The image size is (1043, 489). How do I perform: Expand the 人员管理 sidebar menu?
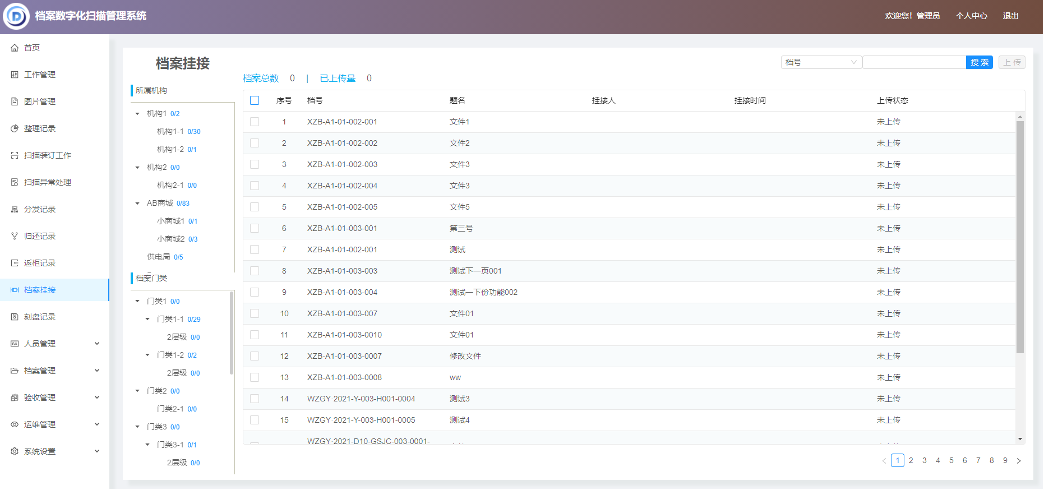(x=96, y=344)
